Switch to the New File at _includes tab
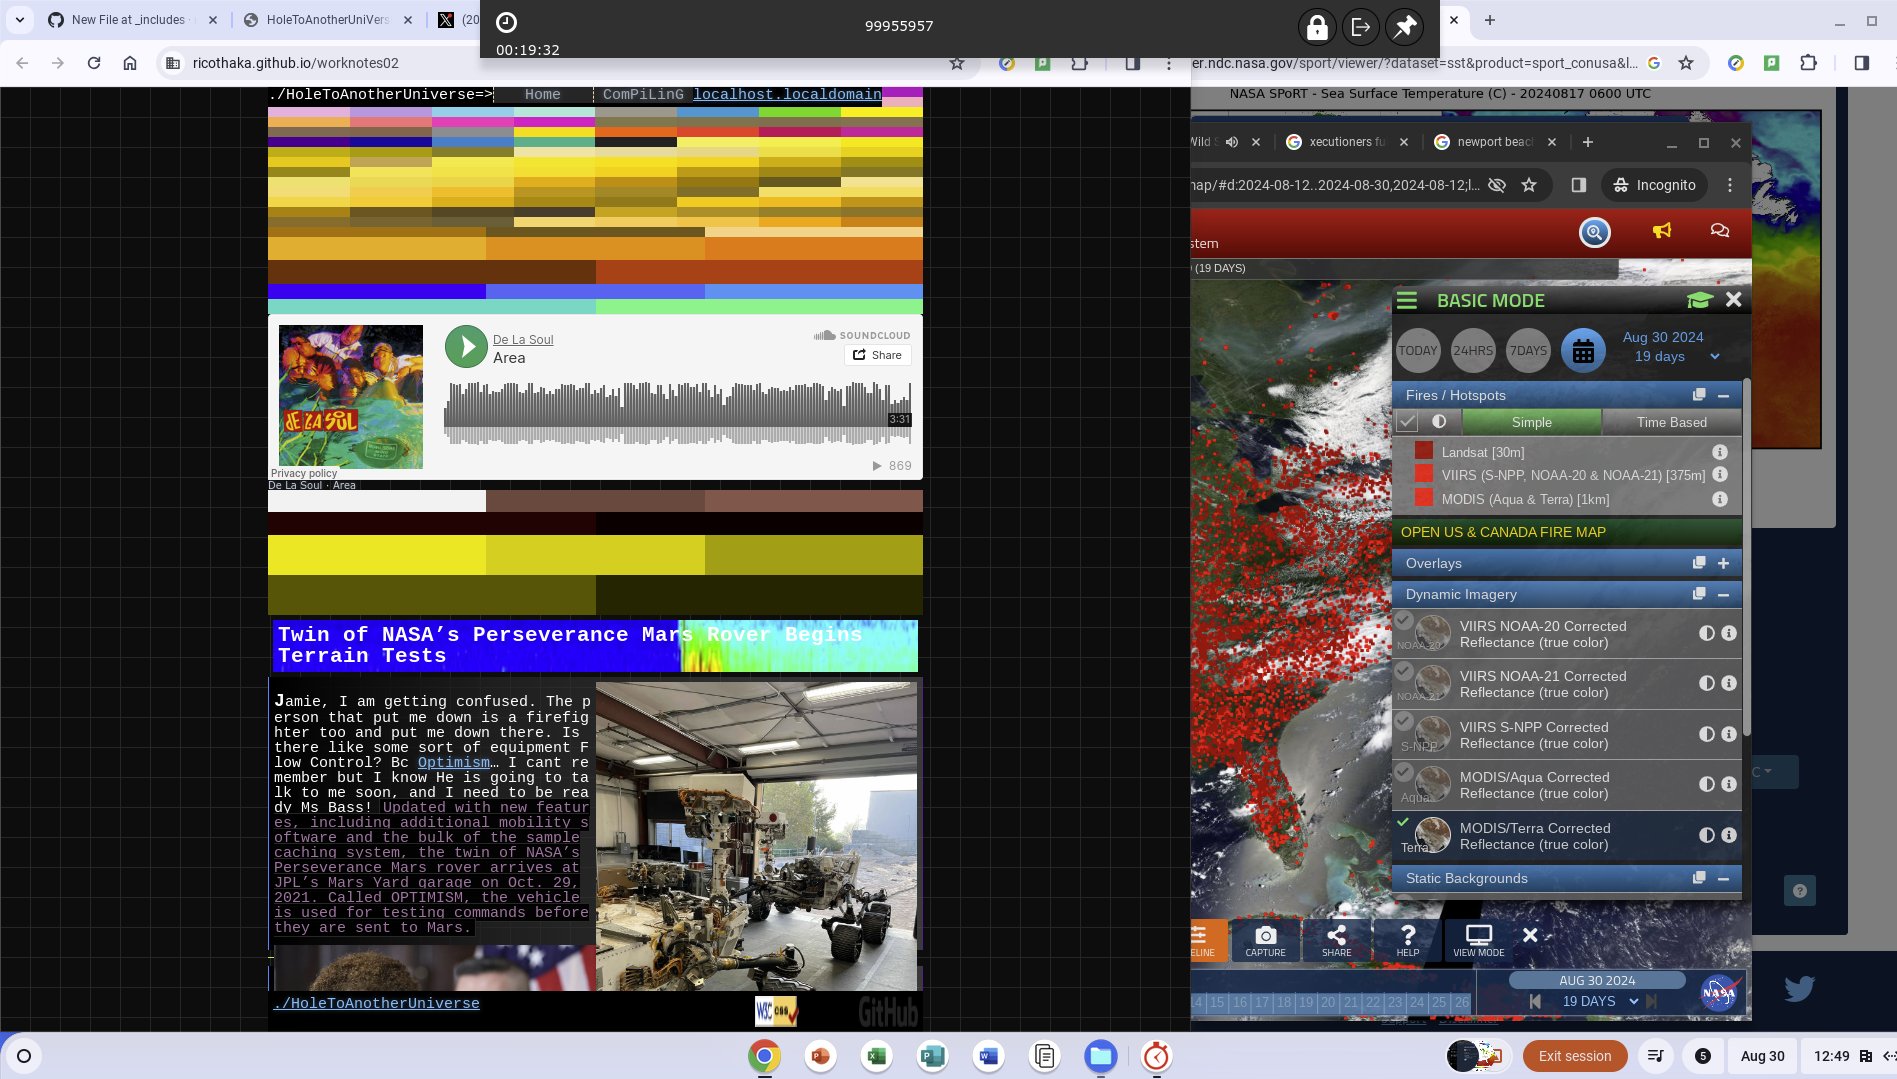1897x1079 pixels. (130, 19)
